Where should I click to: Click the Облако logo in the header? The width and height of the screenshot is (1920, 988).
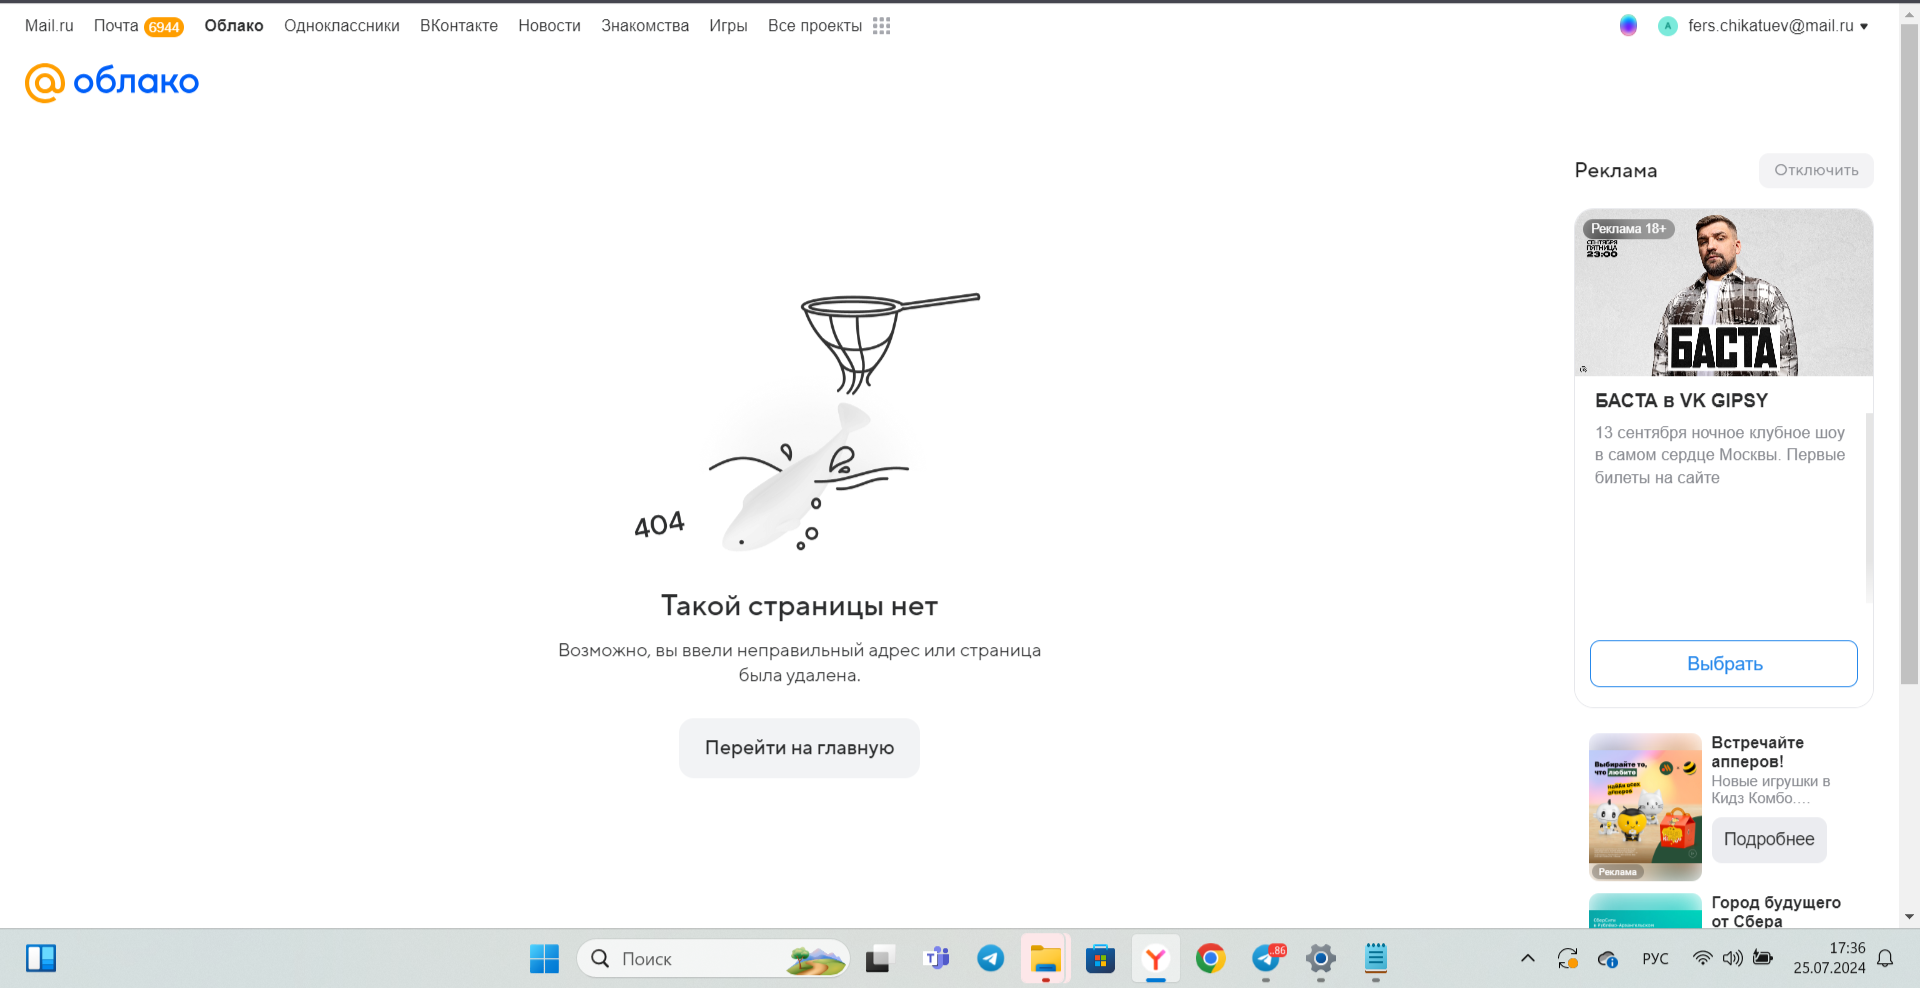coord(112,82)
